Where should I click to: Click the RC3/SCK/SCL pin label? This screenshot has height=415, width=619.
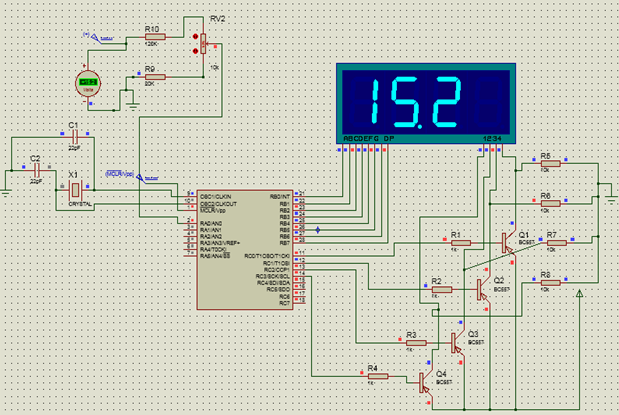point(273,276)
